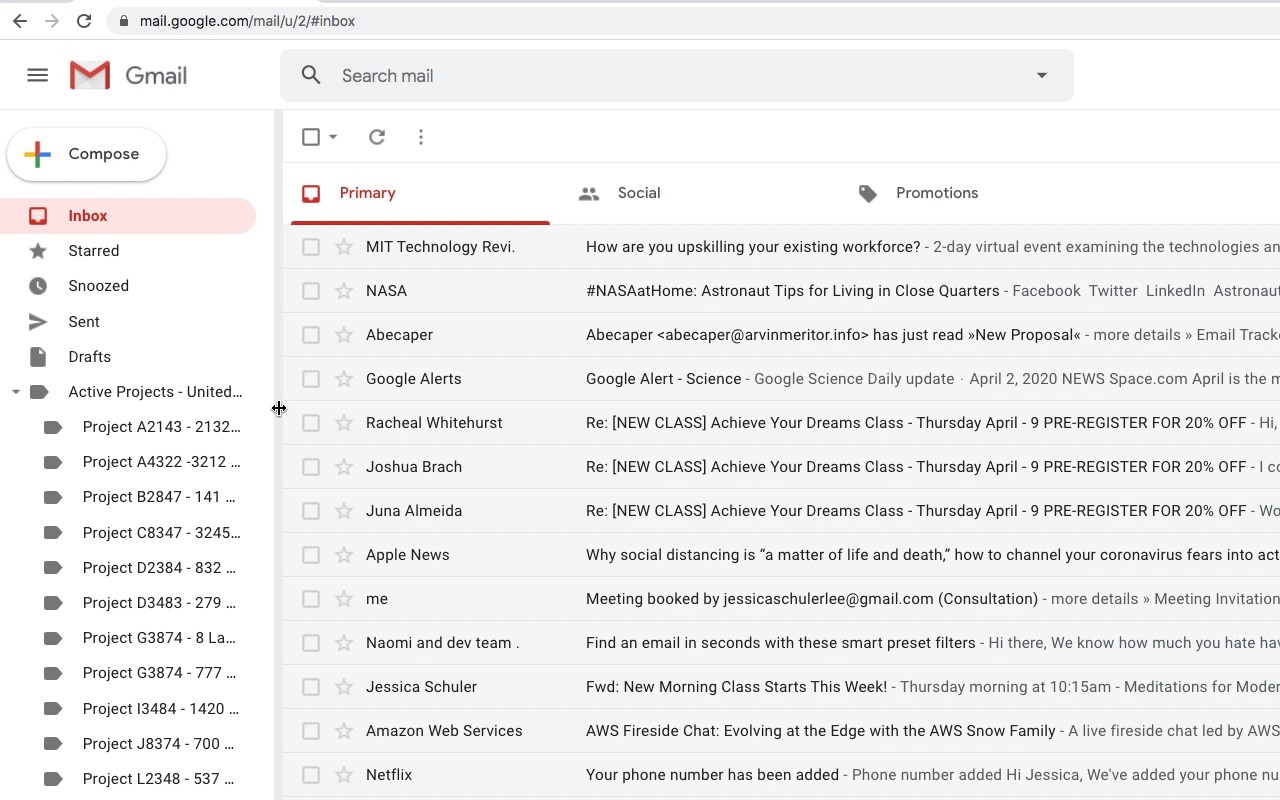Image resolution: width=1280 pixels, height=800 pixels.
Task: Star the Google Alerts email
Action: [x=344, y=379]
